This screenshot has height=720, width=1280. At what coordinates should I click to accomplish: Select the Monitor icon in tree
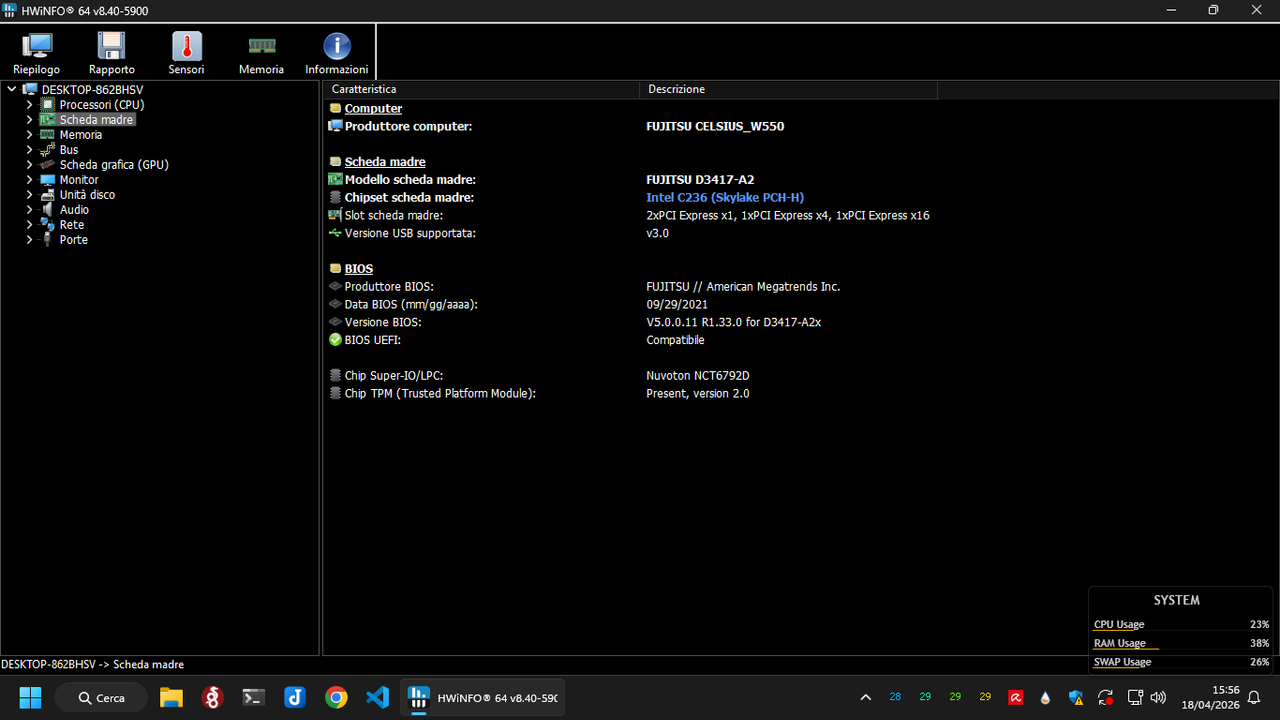pyautogui.click(x=47, y=179)
